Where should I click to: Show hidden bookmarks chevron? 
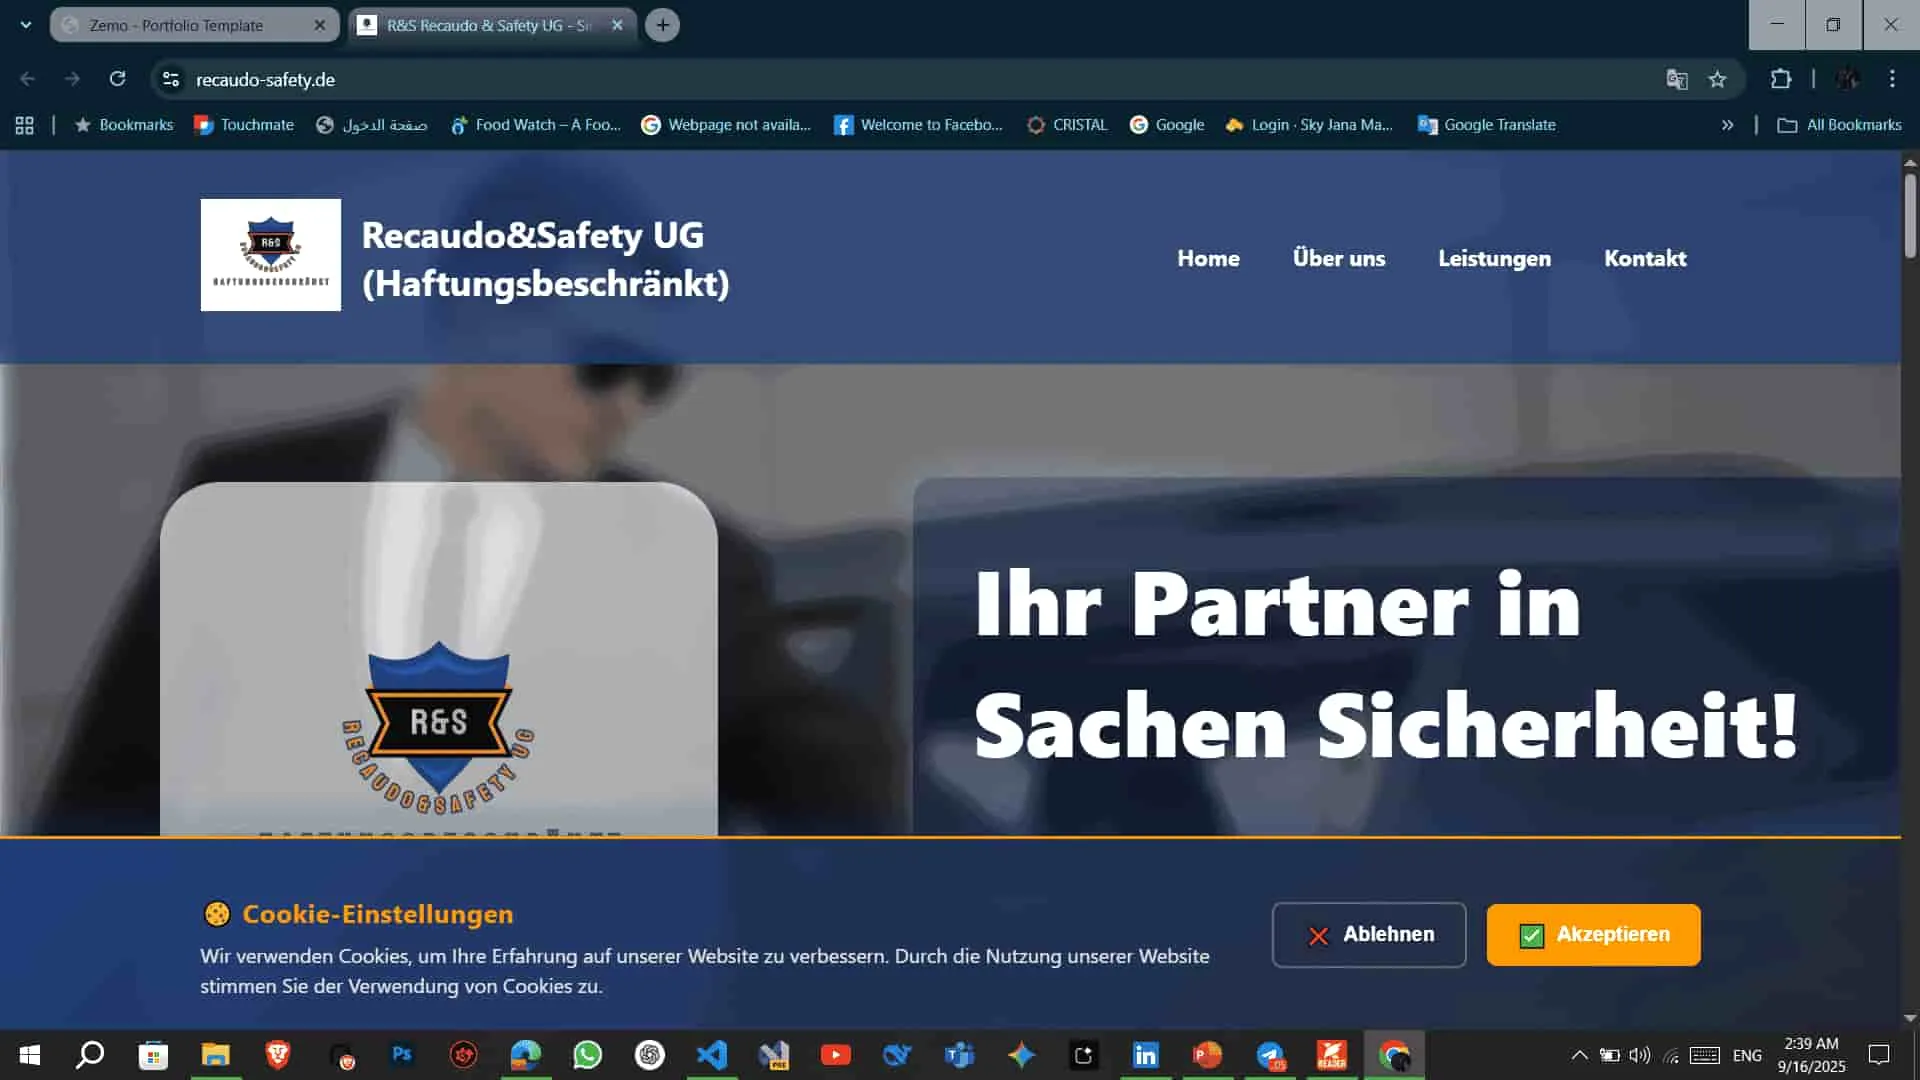1727,125
